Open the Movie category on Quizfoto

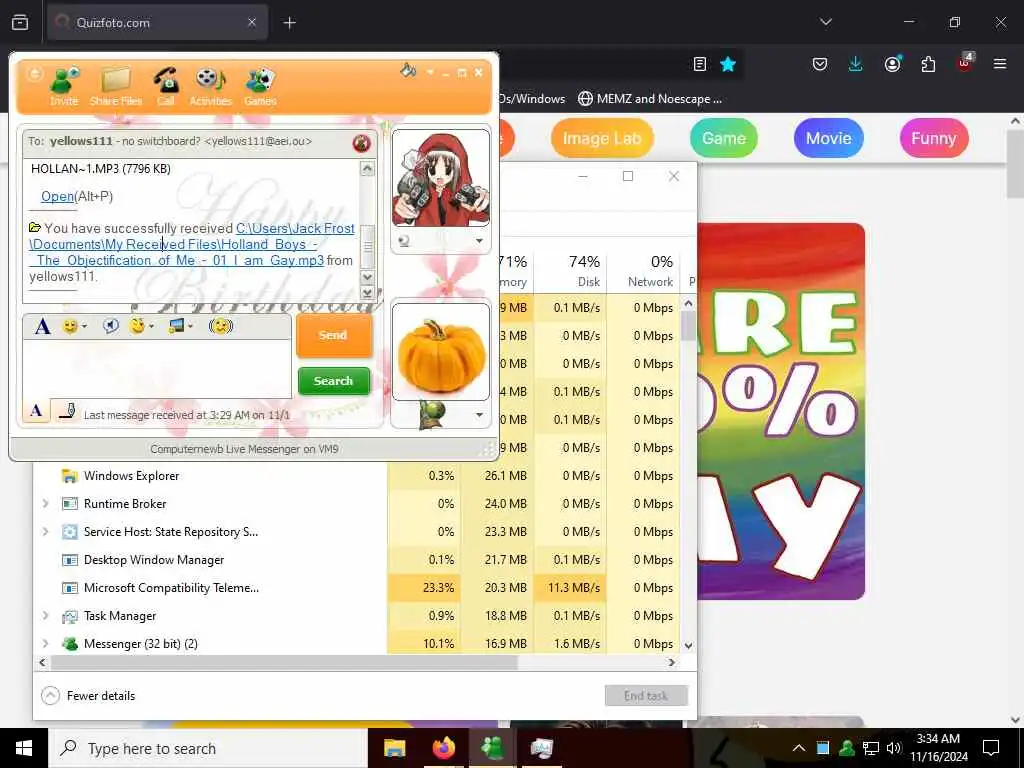click(x=828, y=138)
